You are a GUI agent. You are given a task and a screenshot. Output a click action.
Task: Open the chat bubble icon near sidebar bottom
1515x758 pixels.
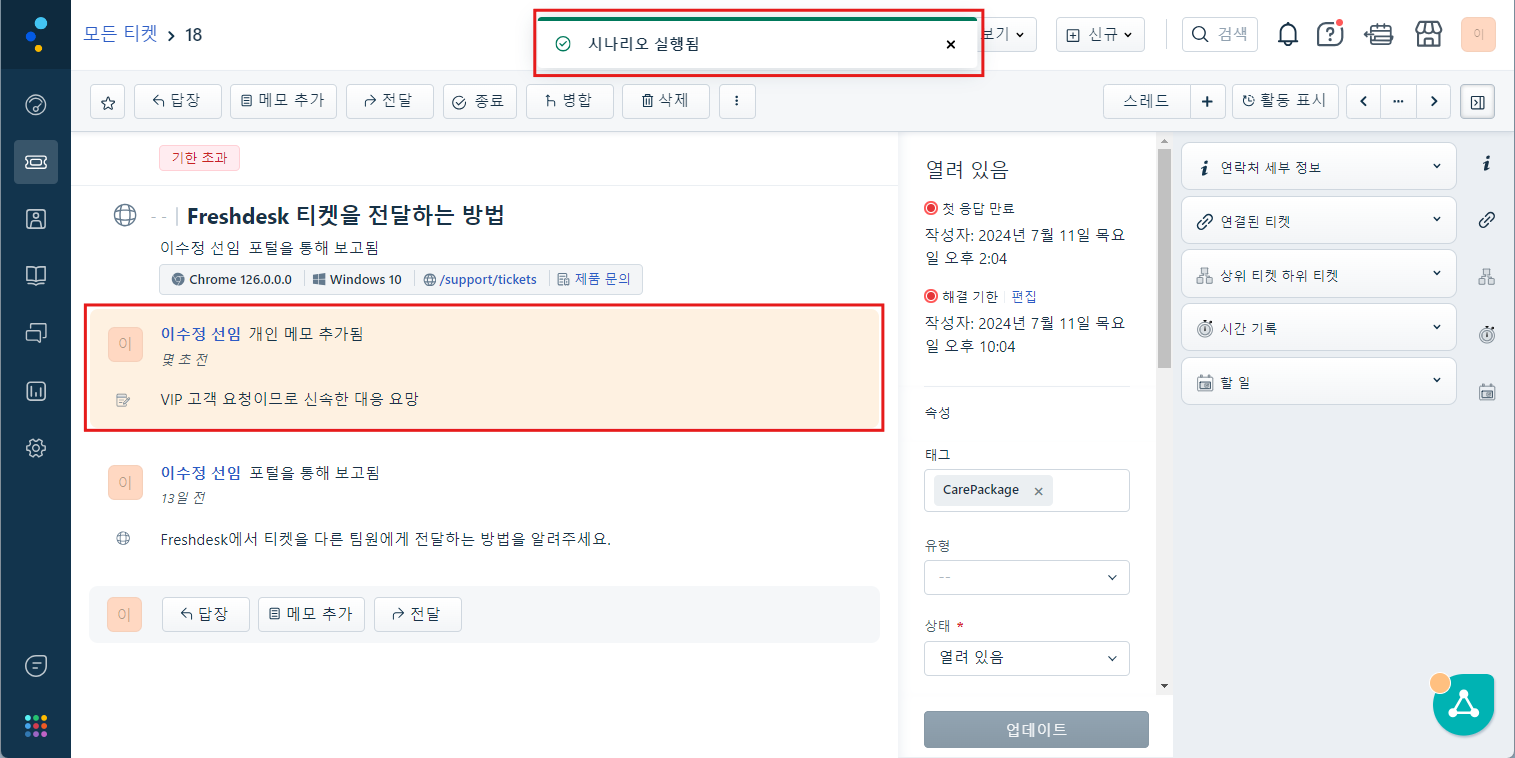pos(36,665)
